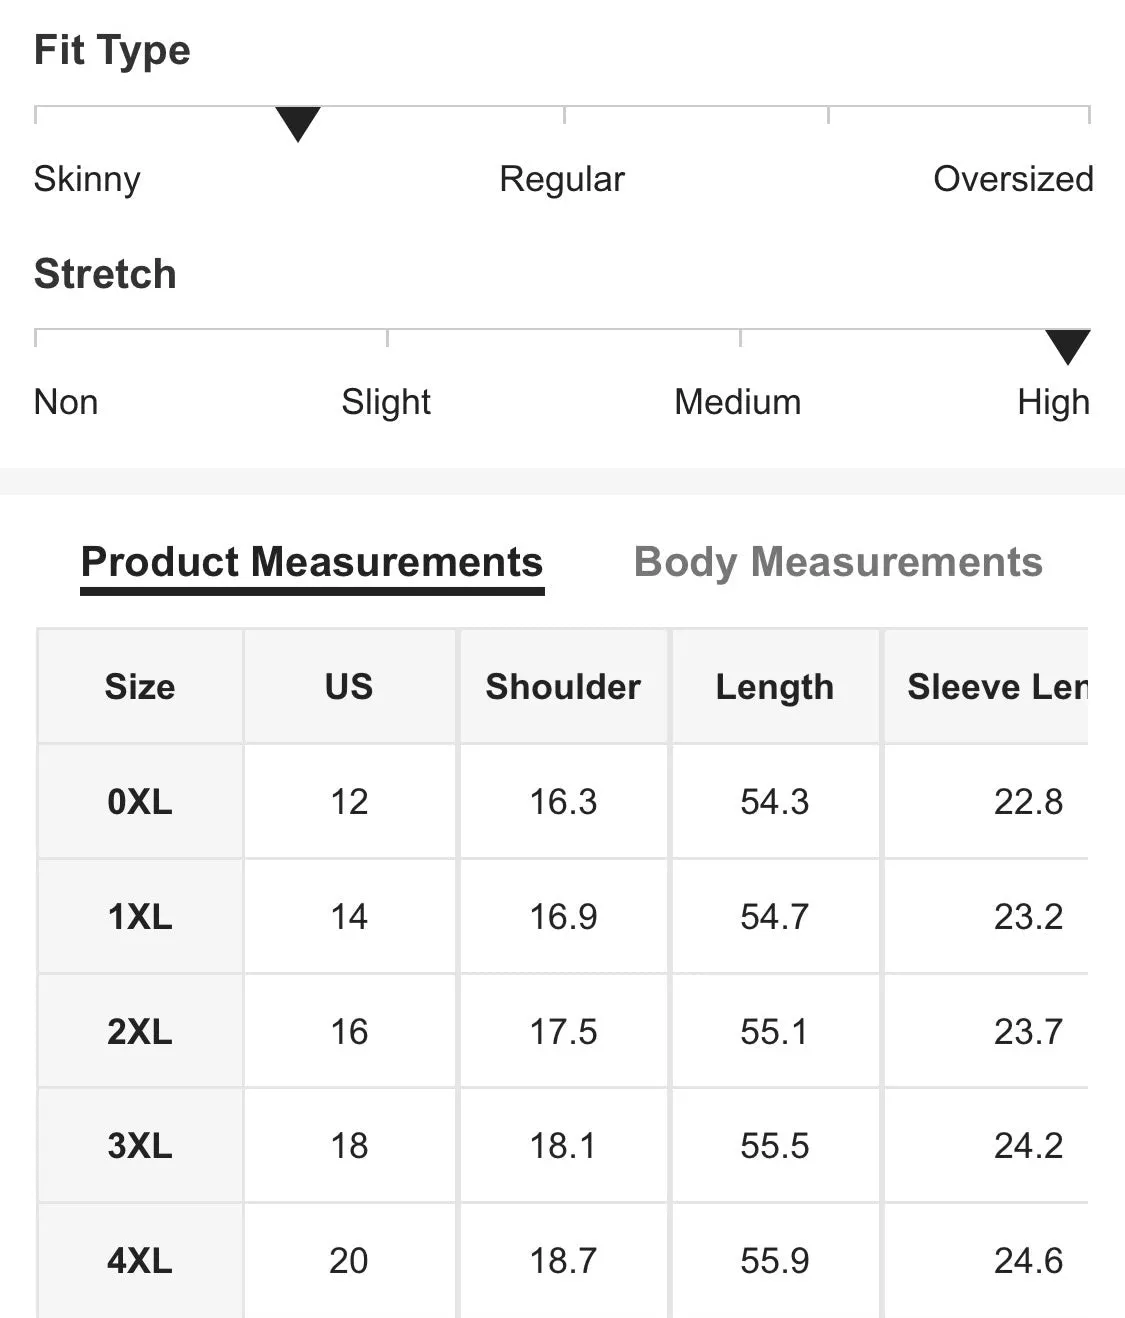Switch to Body Measurements tab
Image resolution: width=1125 pixels, height=1318 pixels.
838,563
